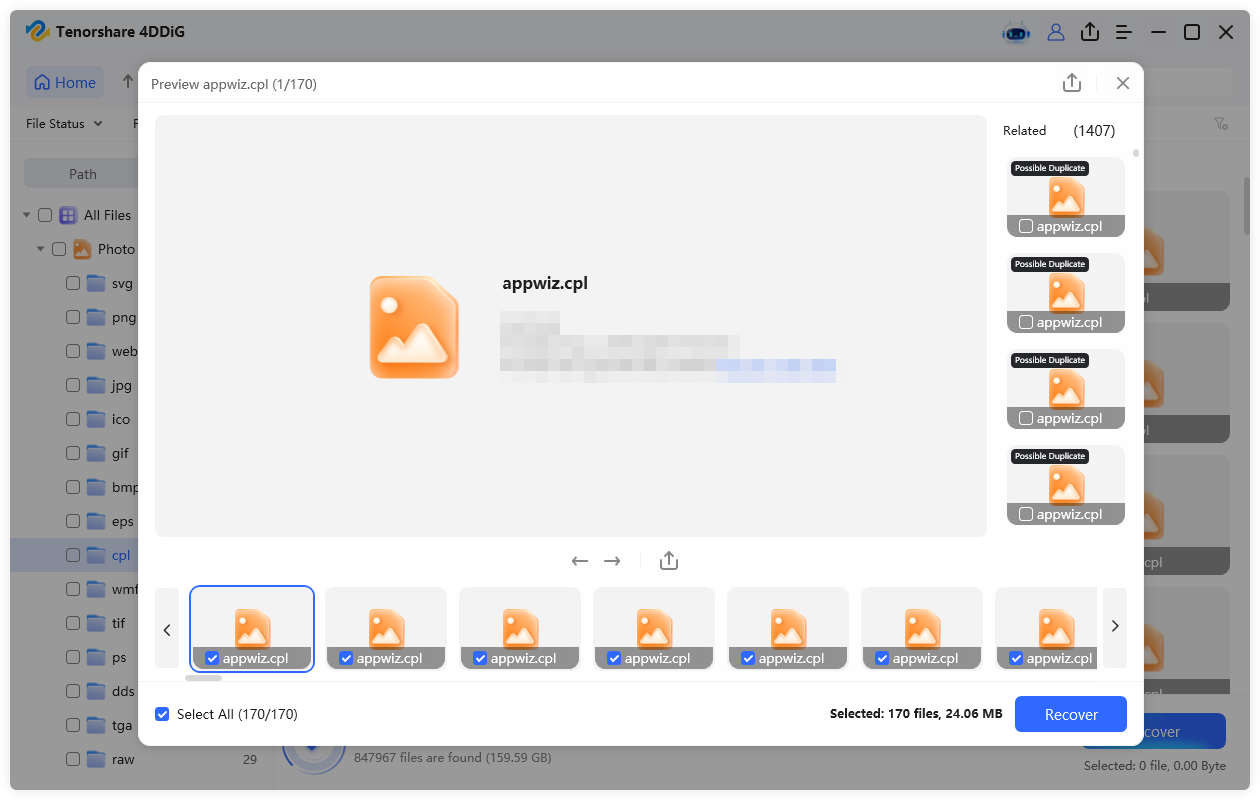
Task: Open the hamburger menu in the title bar
Action: coord(1124,32)
